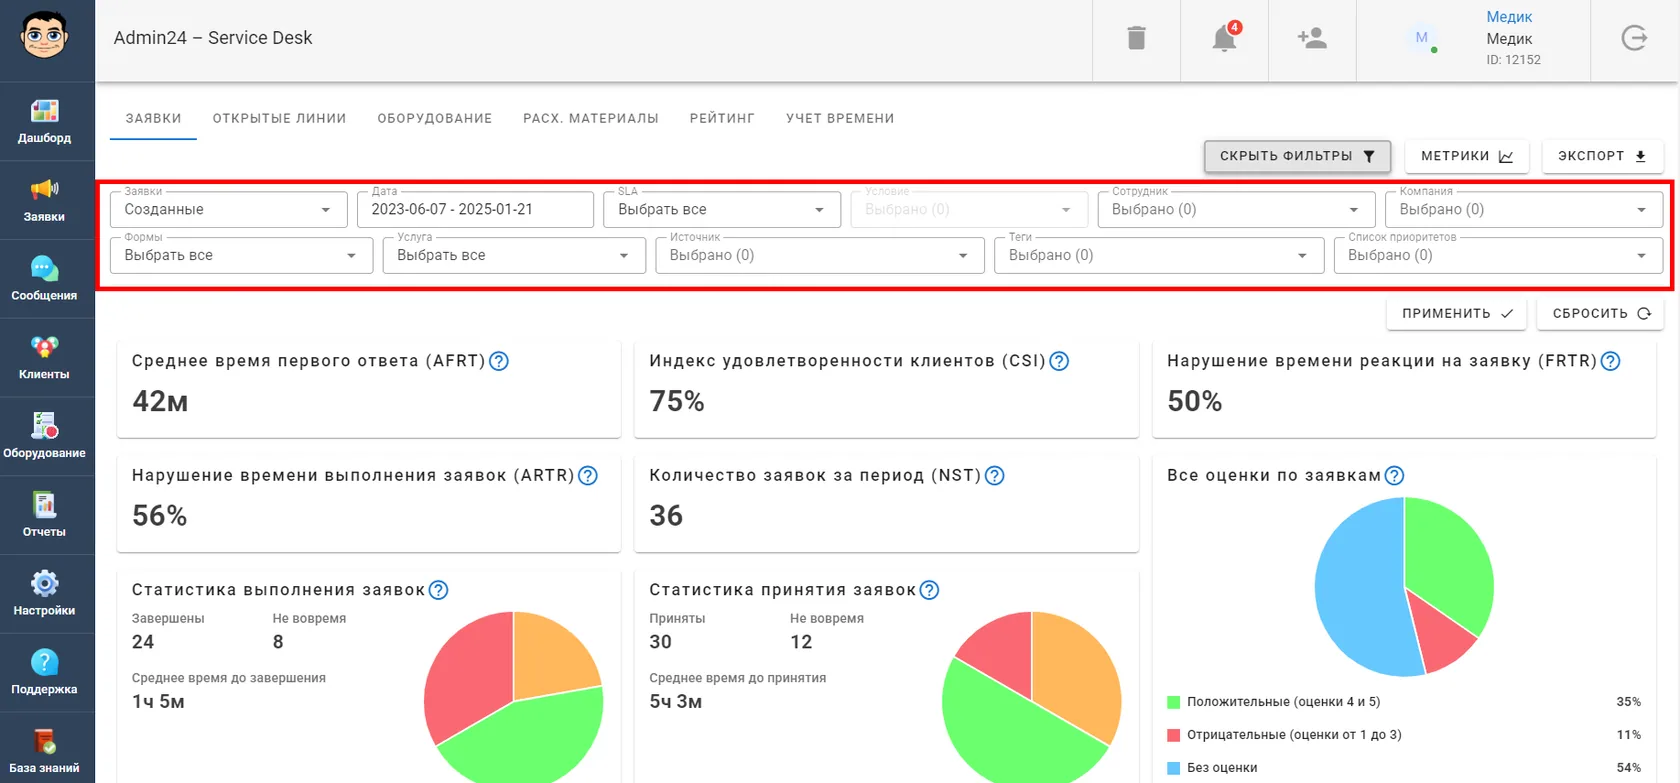Show help for CSI metric

click(x=1059, y=361)
